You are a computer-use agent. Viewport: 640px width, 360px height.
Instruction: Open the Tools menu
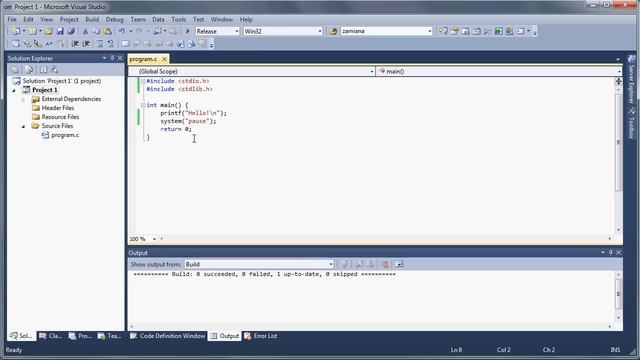(178, 20)
